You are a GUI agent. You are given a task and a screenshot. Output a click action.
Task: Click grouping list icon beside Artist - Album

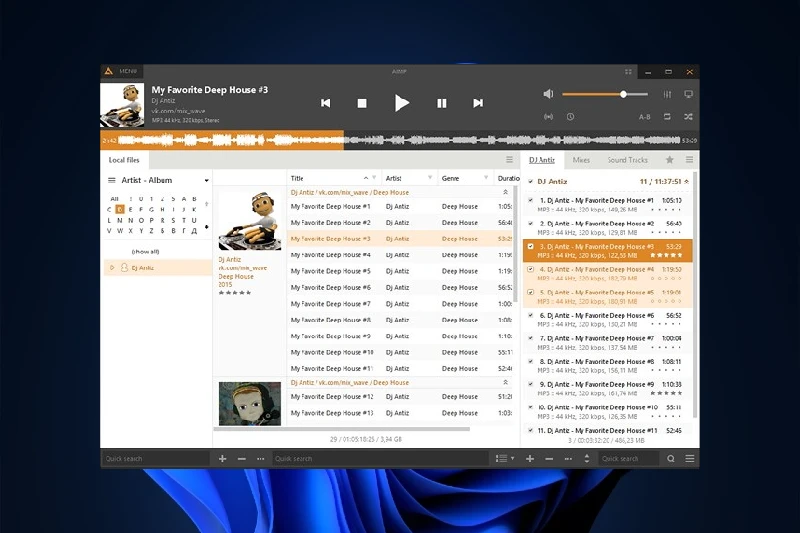click(x=112, y=180)
